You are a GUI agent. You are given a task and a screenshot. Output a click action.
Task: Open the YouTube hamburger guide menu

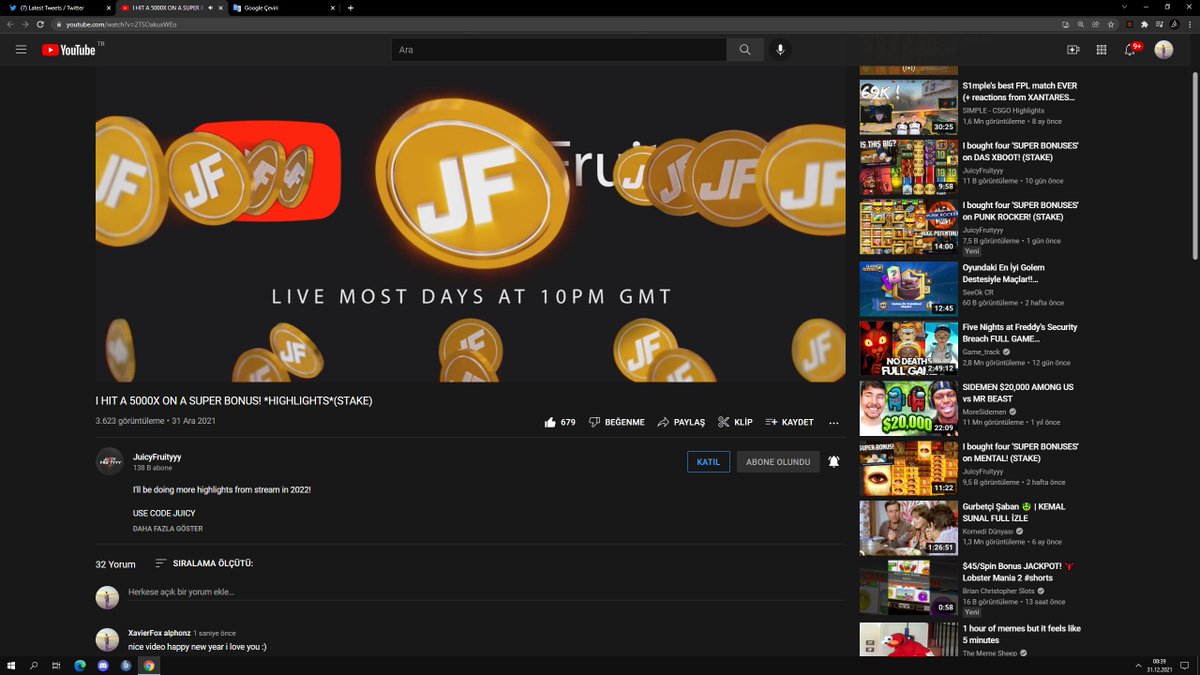[x=21, y=49]
